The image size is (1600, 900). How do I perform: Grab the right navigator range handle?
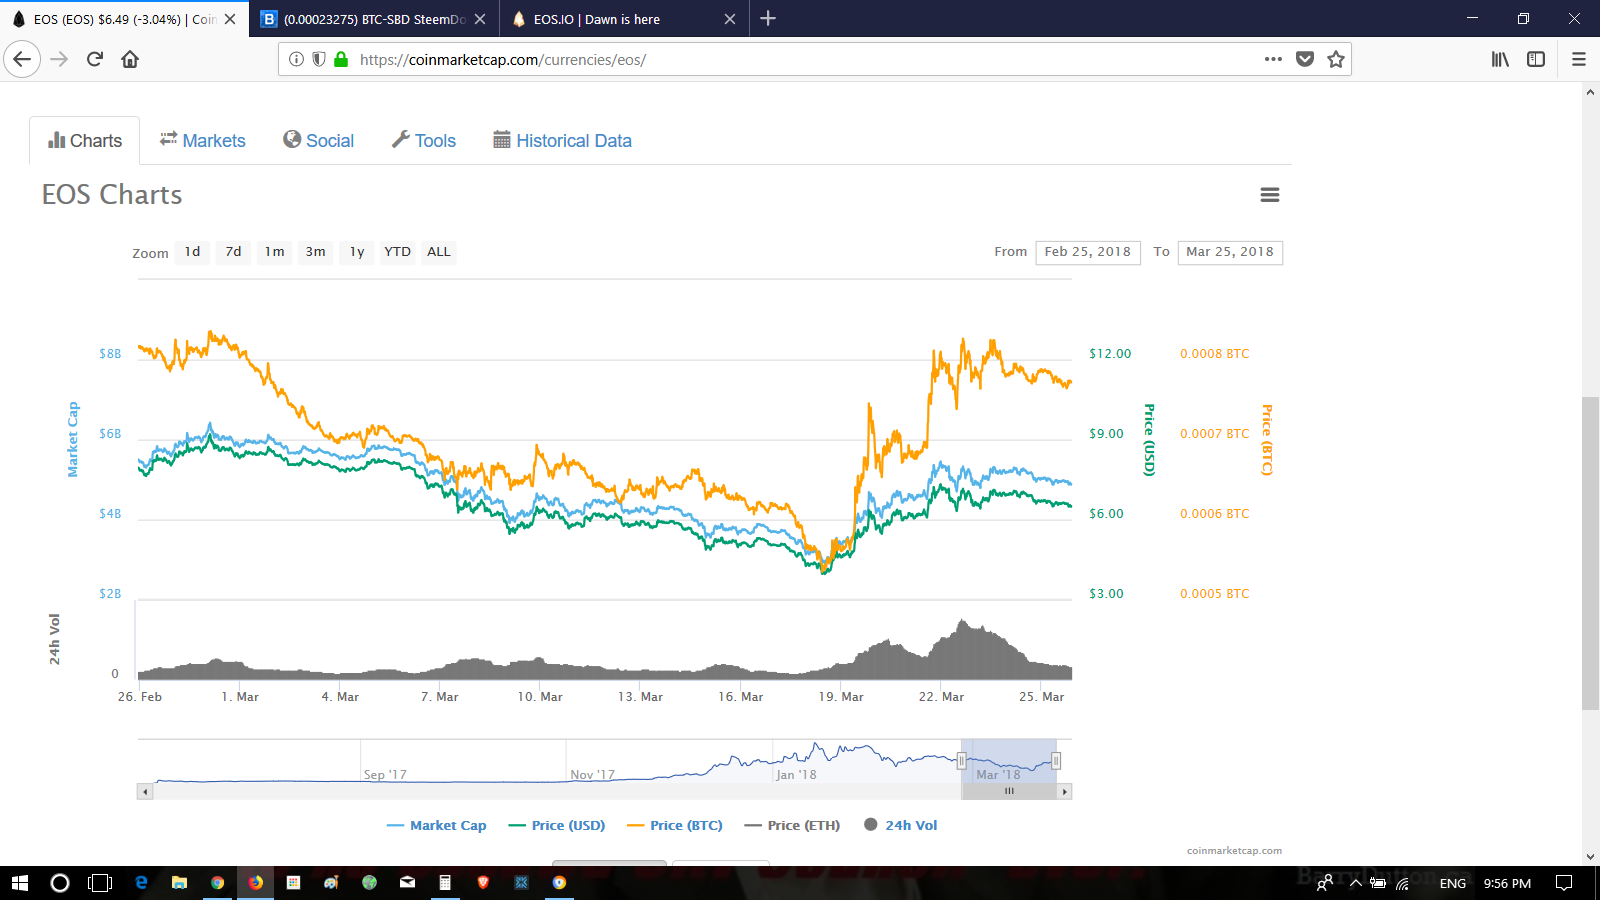coord(1056,761)
